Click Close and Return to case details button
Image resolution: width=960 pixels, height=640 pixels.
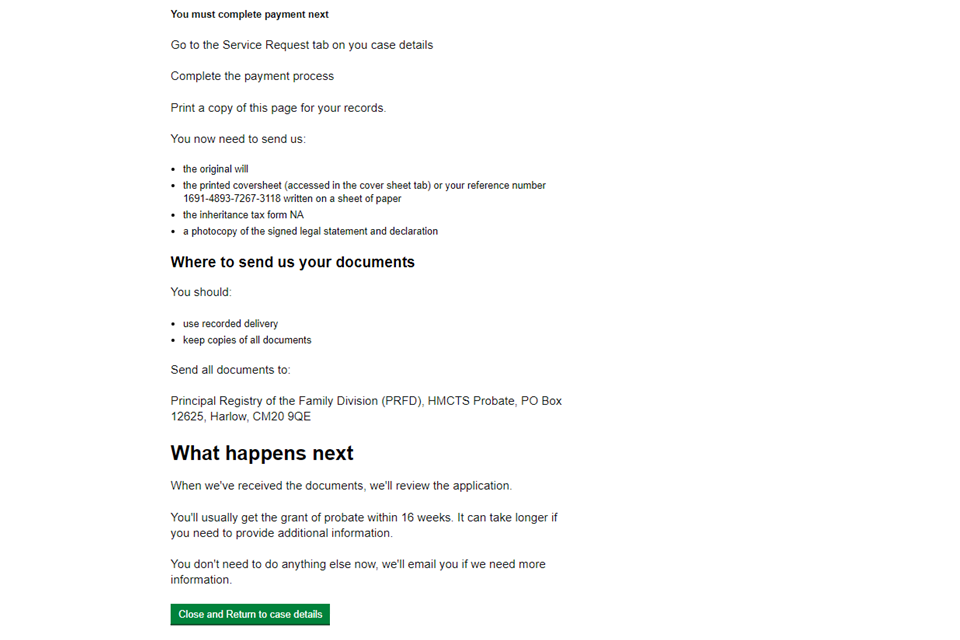coord(250,614)
